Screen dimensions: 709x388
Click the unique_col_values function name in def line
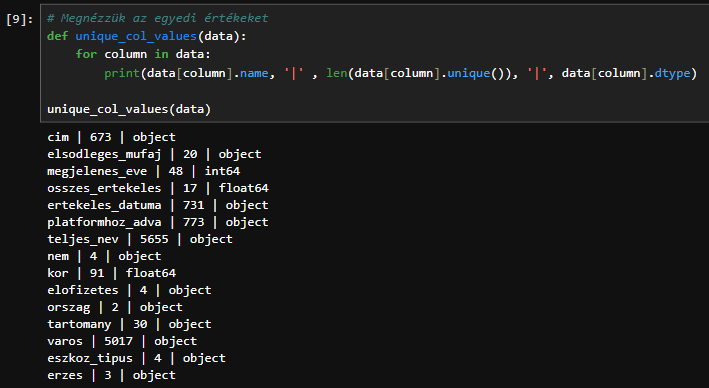click(136, 36)
